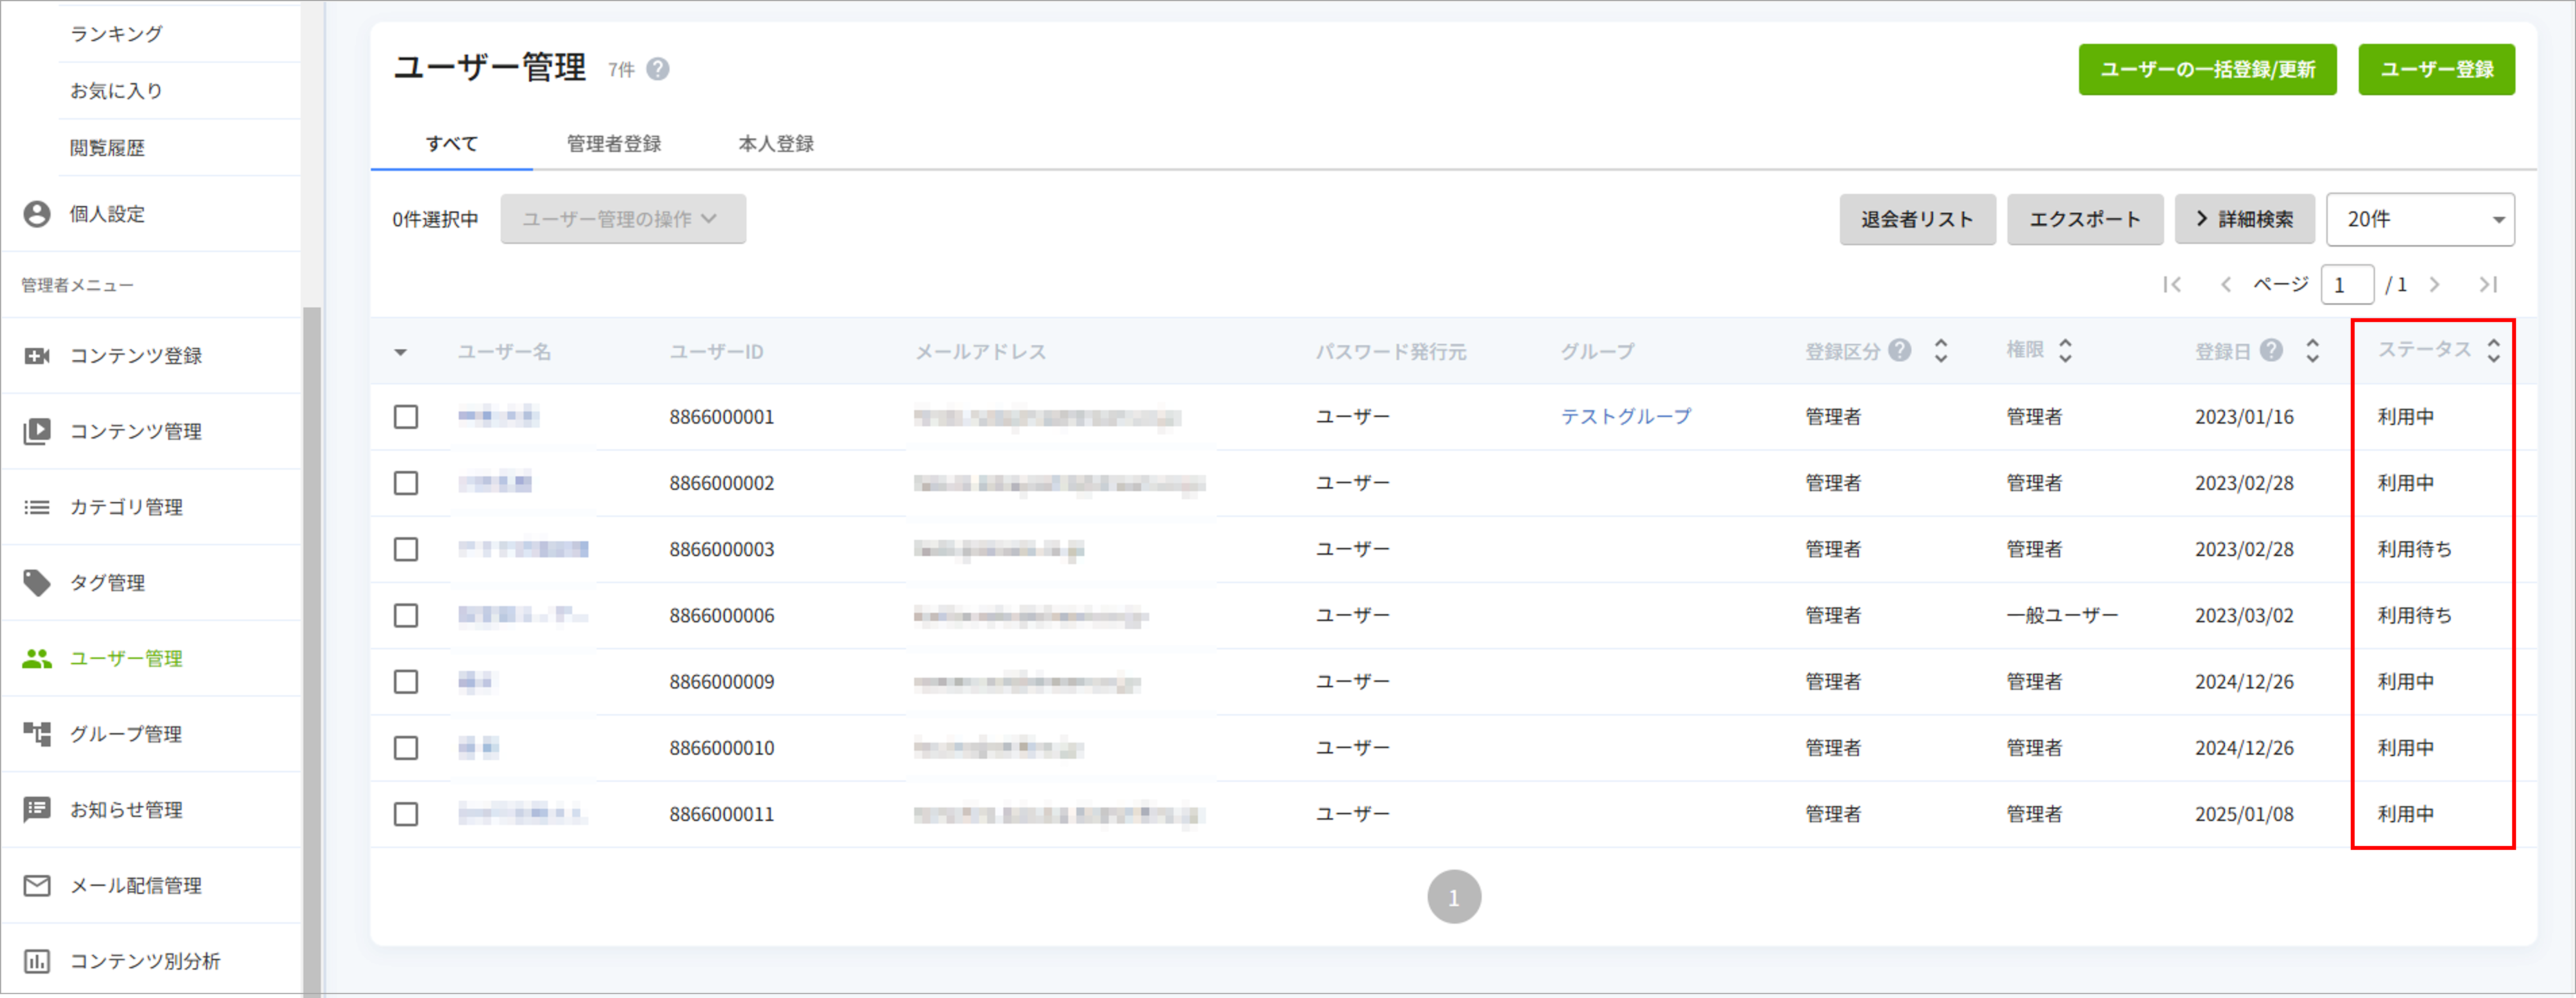Go to next page arrow
Viewport: 2576px width, 998px height.
2435,285
